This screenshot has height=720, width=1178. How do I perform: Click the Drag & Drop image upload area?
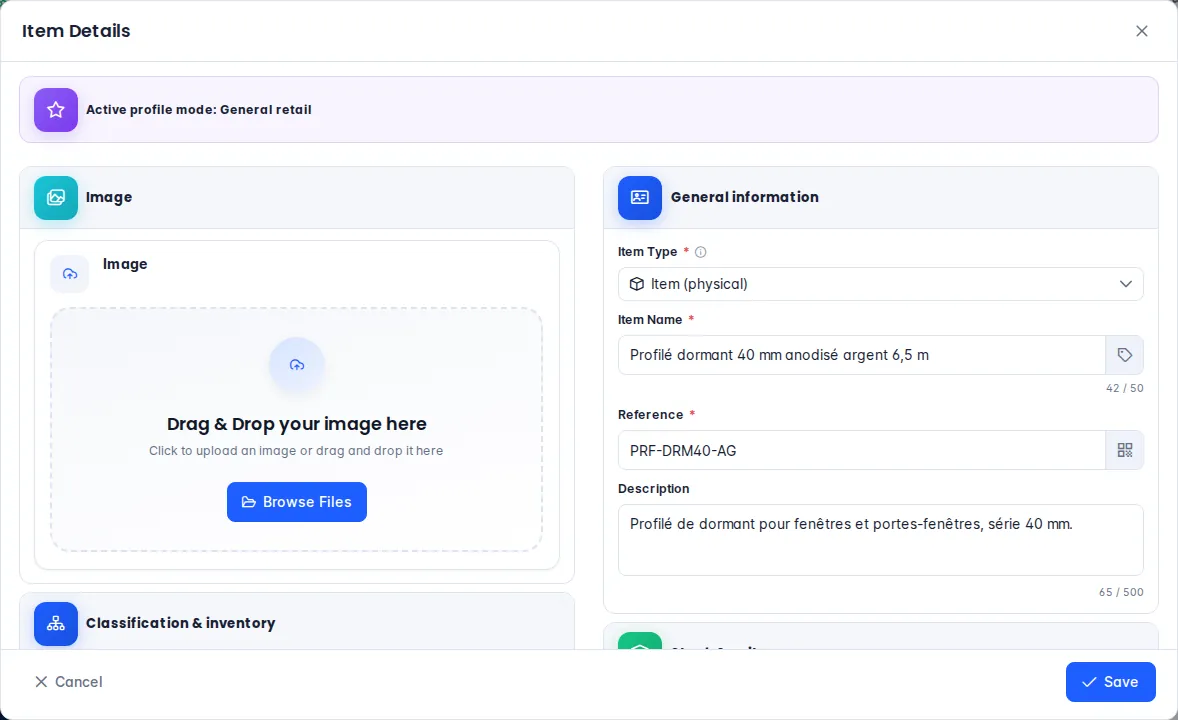coord(297,430)
